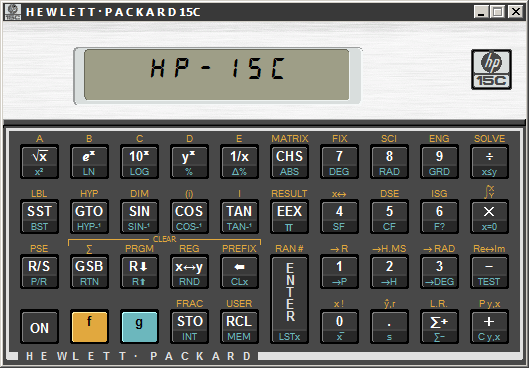Tap digit key 2

tap(389, 272)
